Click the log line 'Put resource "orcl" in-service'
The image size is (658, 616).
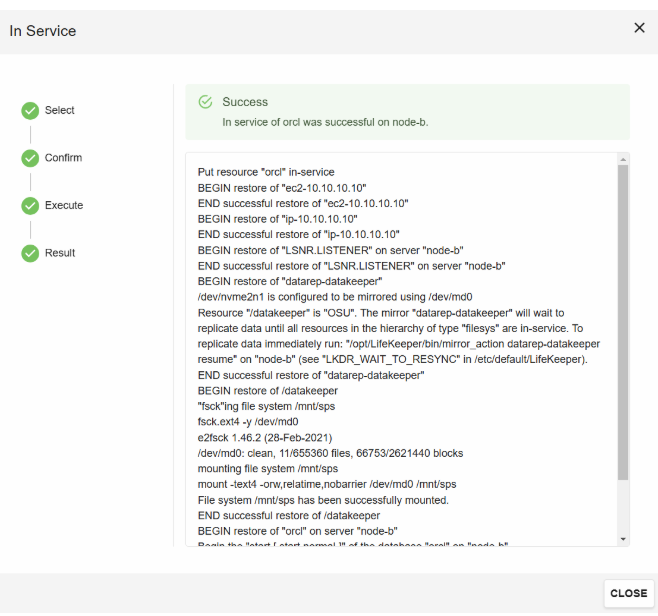pos(266,172)
